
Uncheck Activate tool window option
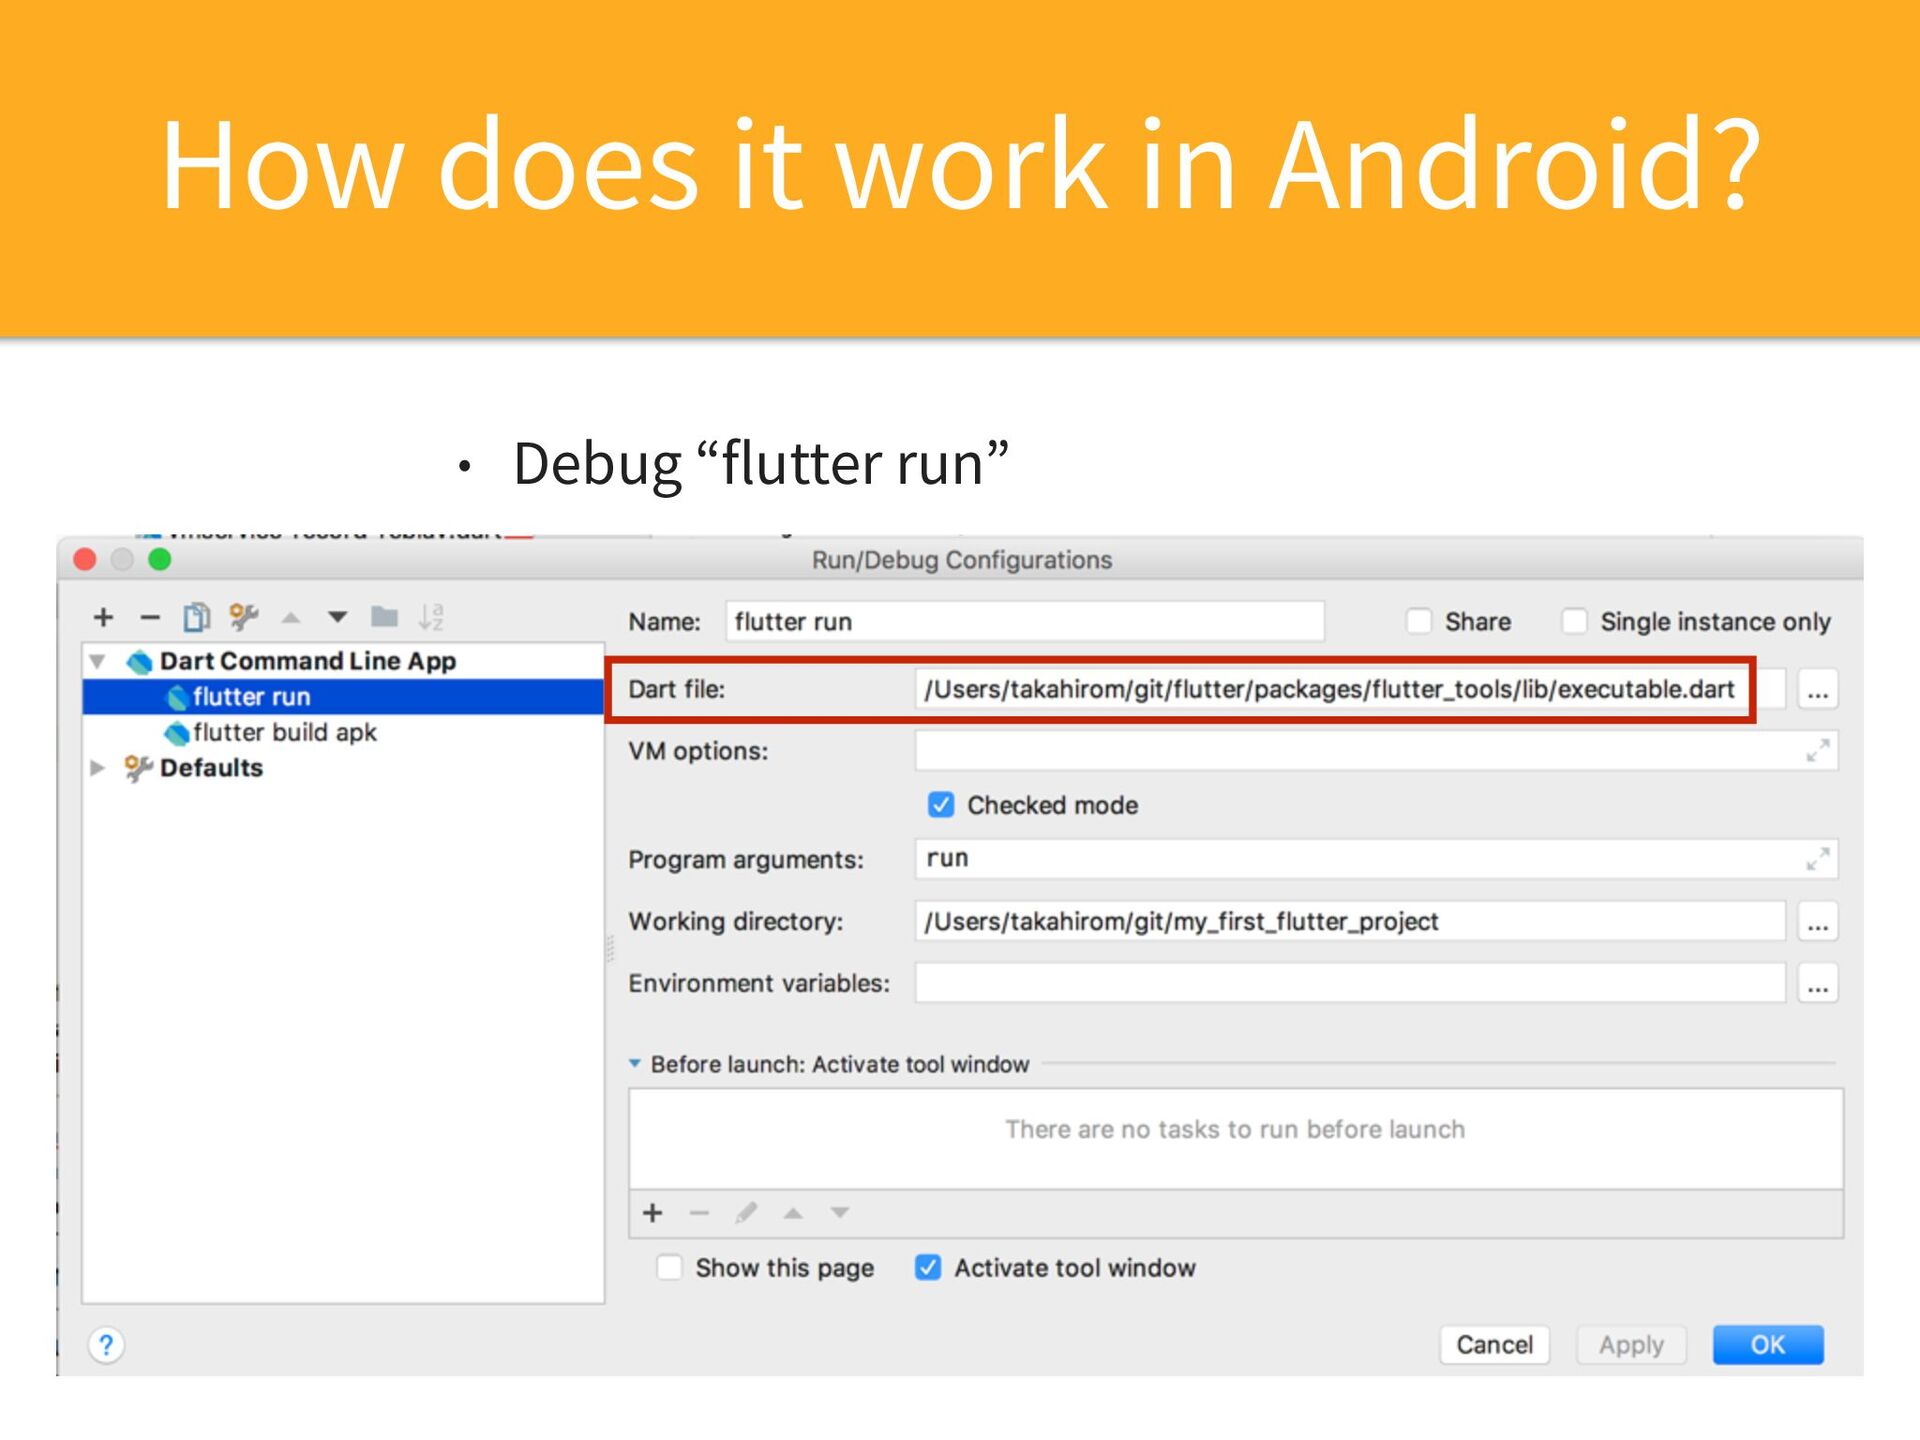tap(928, 1268)
